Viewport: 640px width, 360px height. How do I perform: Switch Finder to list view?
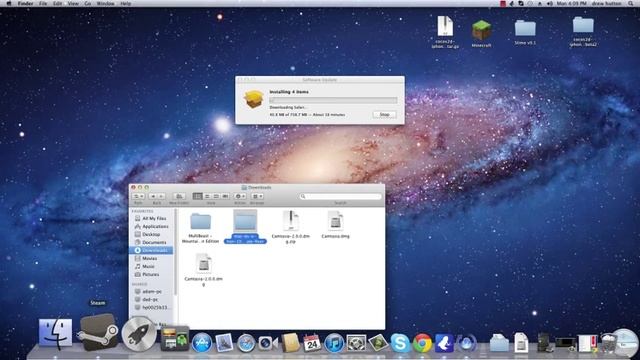(207, 196)
